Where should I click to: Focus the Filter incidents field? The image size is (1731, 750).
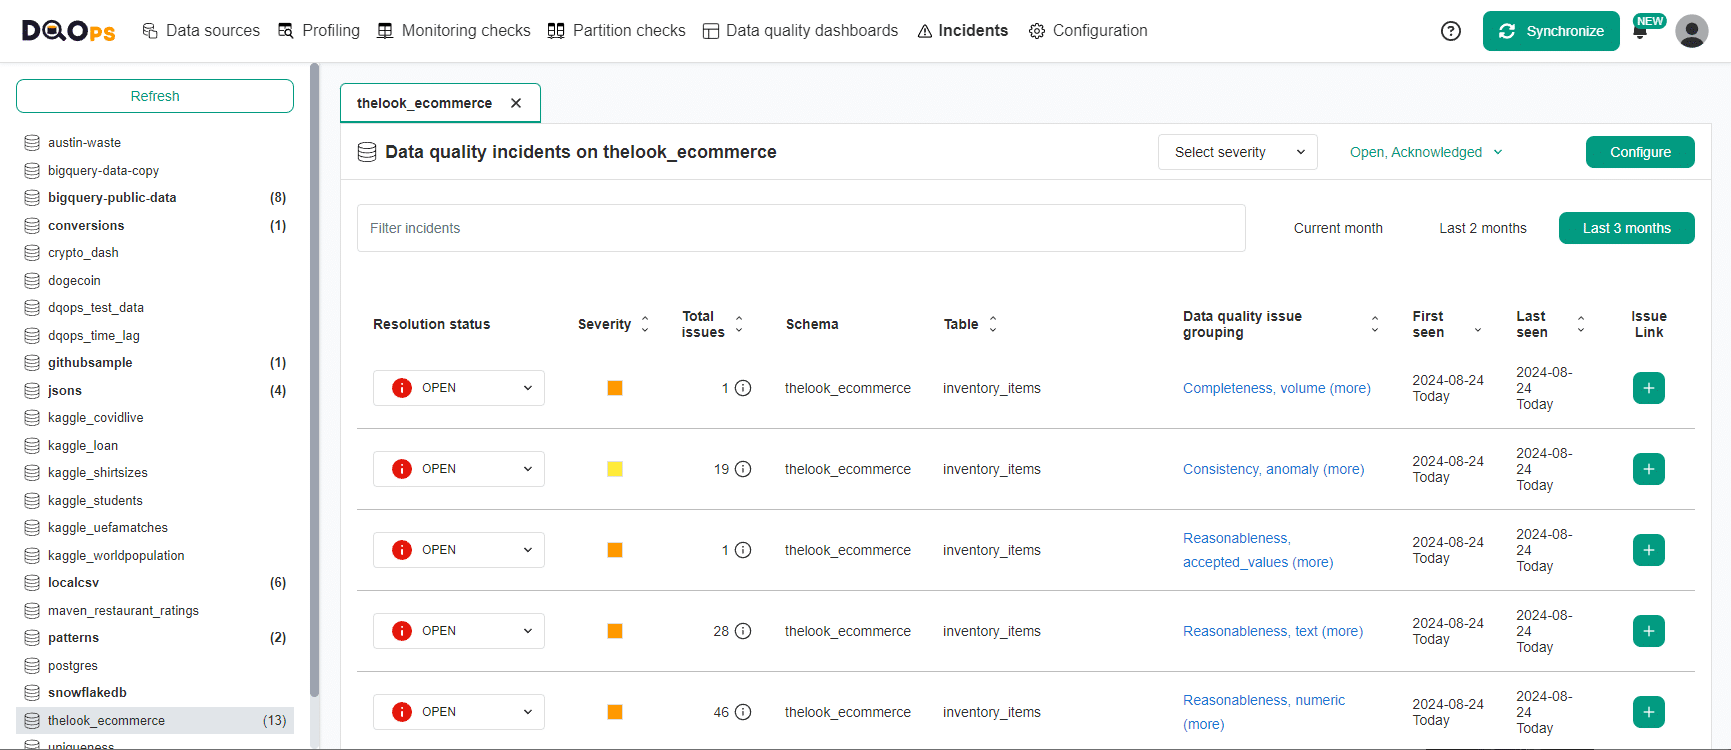pyautogui.click(x=801, y=228)
